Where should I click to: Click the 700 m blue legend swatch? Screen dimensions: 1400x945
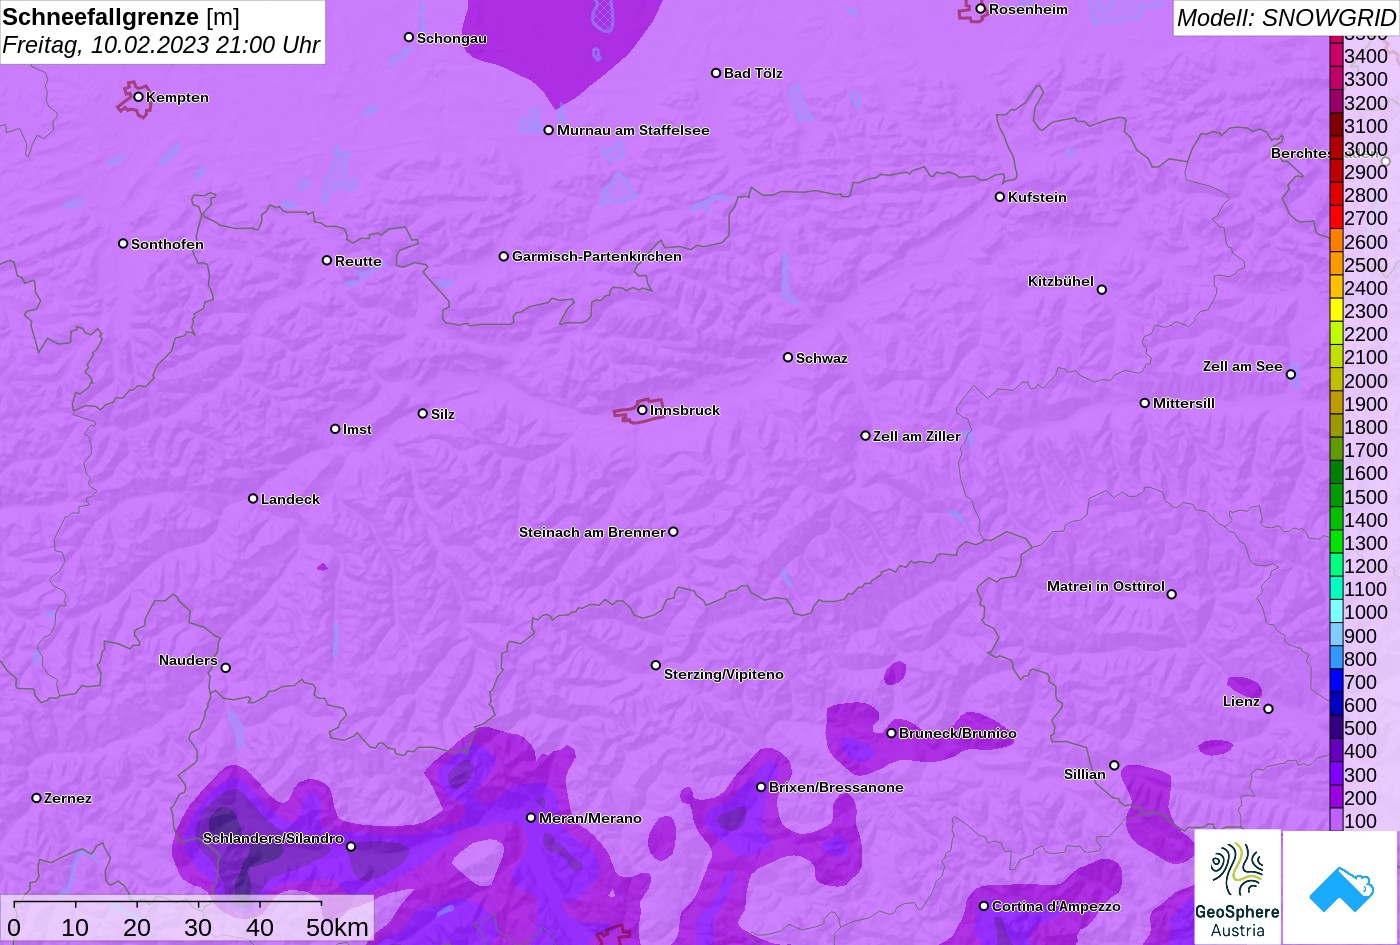pyautogui.click(x=1336, y=681)
